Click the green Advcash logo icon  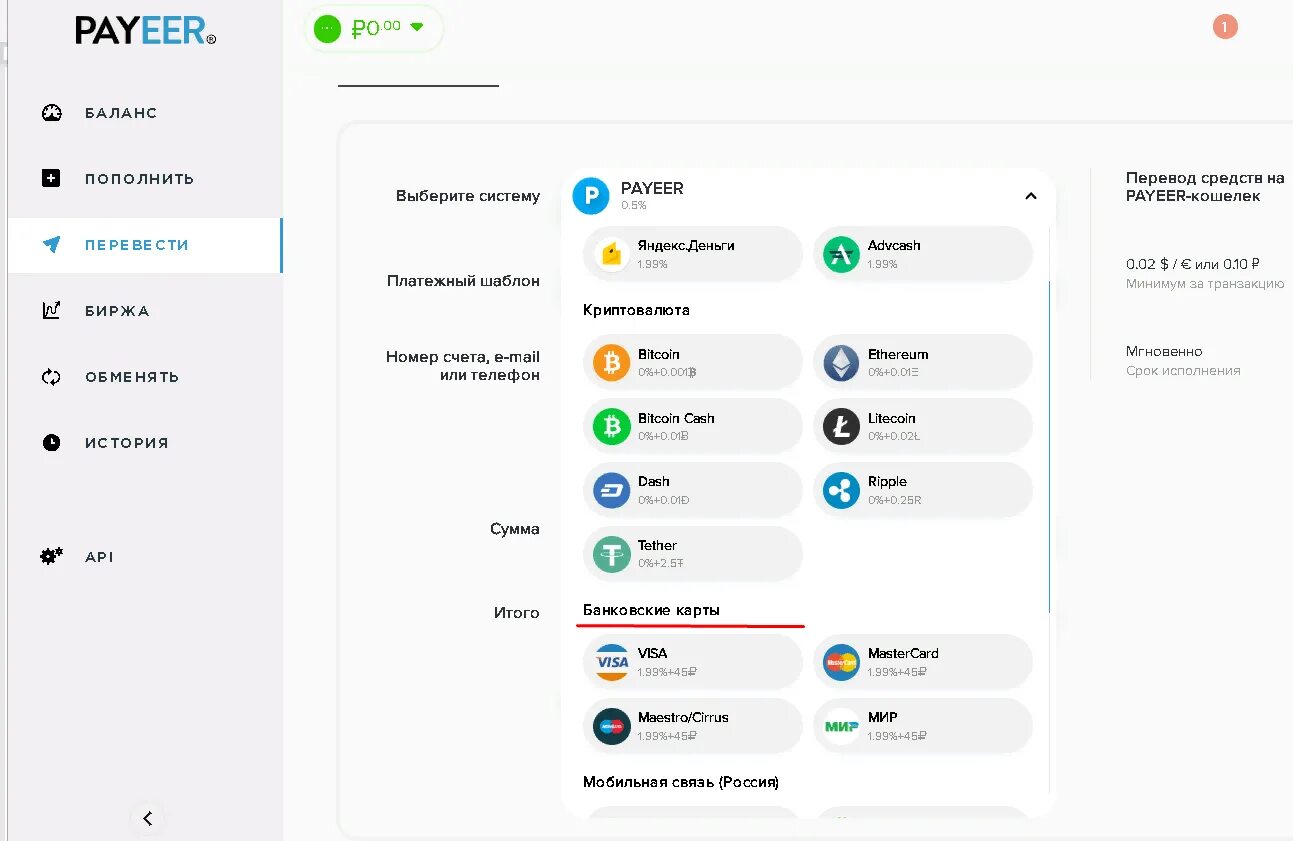pyautogui.click(x=841, y=254)
